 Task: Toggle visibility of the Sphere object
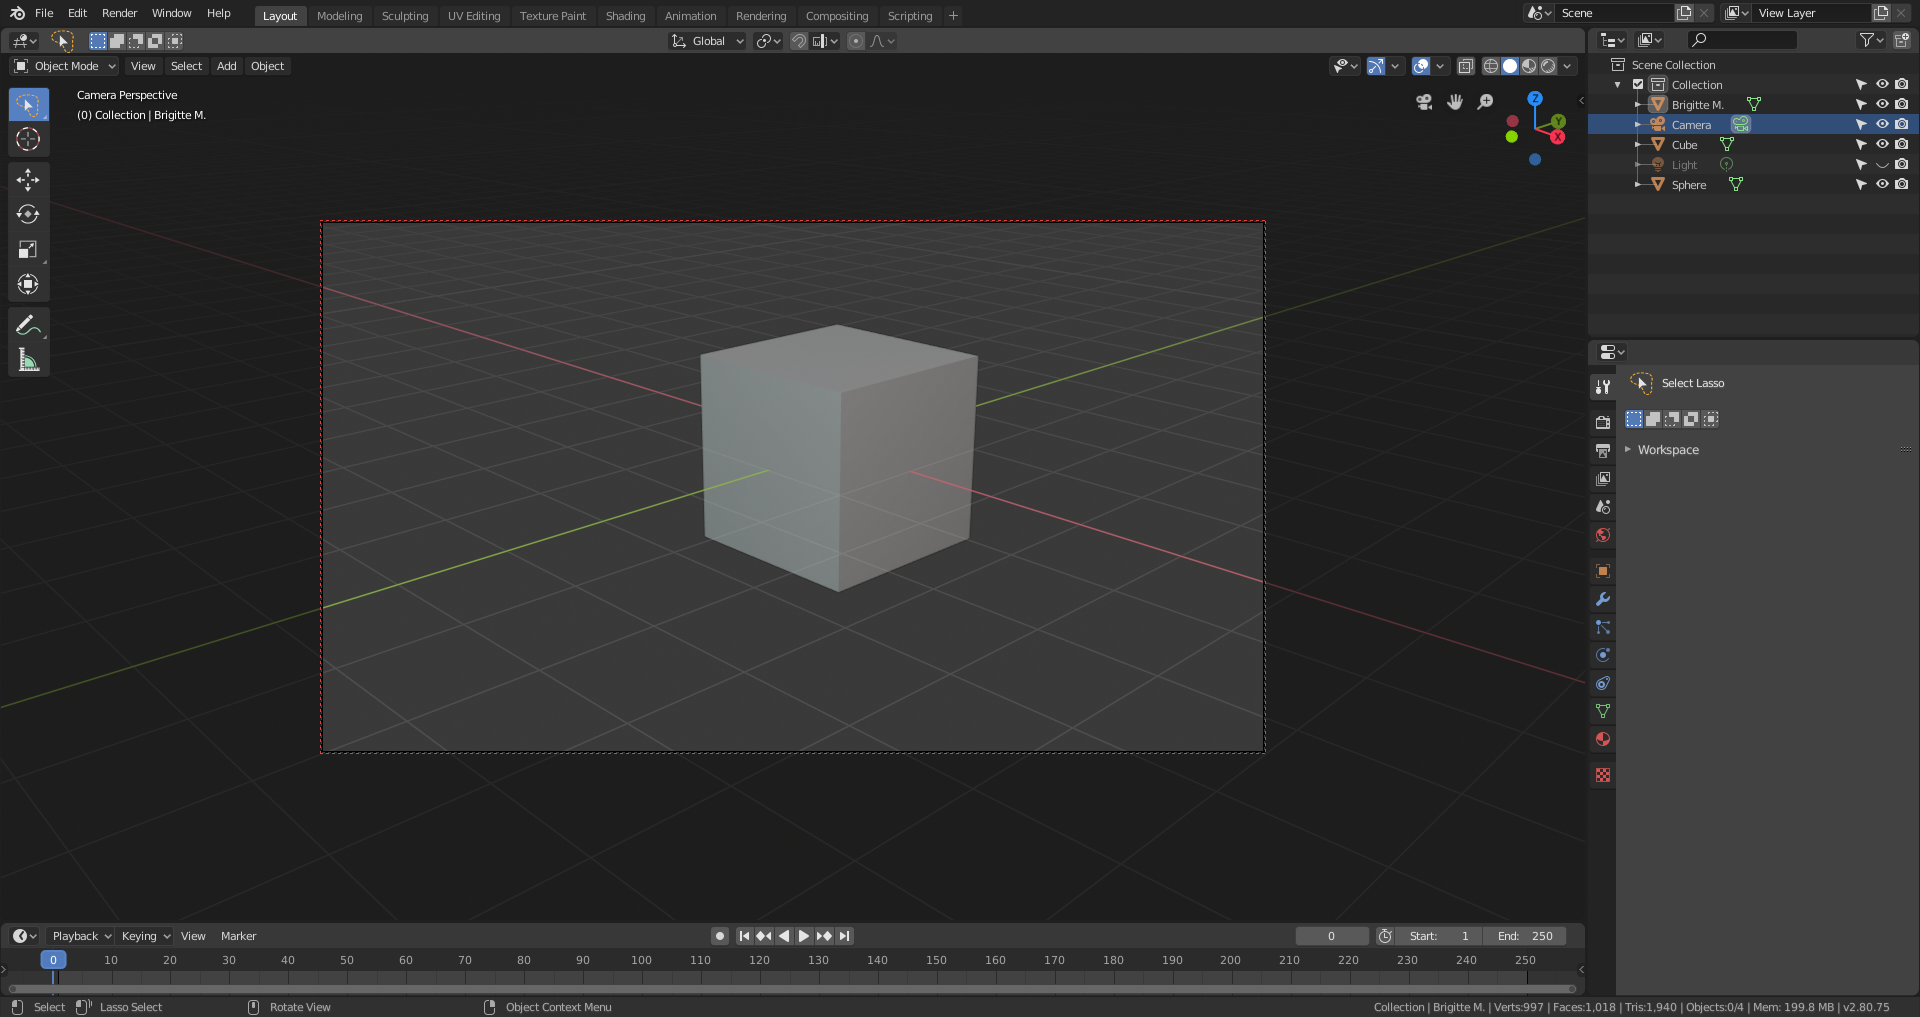1881,185
